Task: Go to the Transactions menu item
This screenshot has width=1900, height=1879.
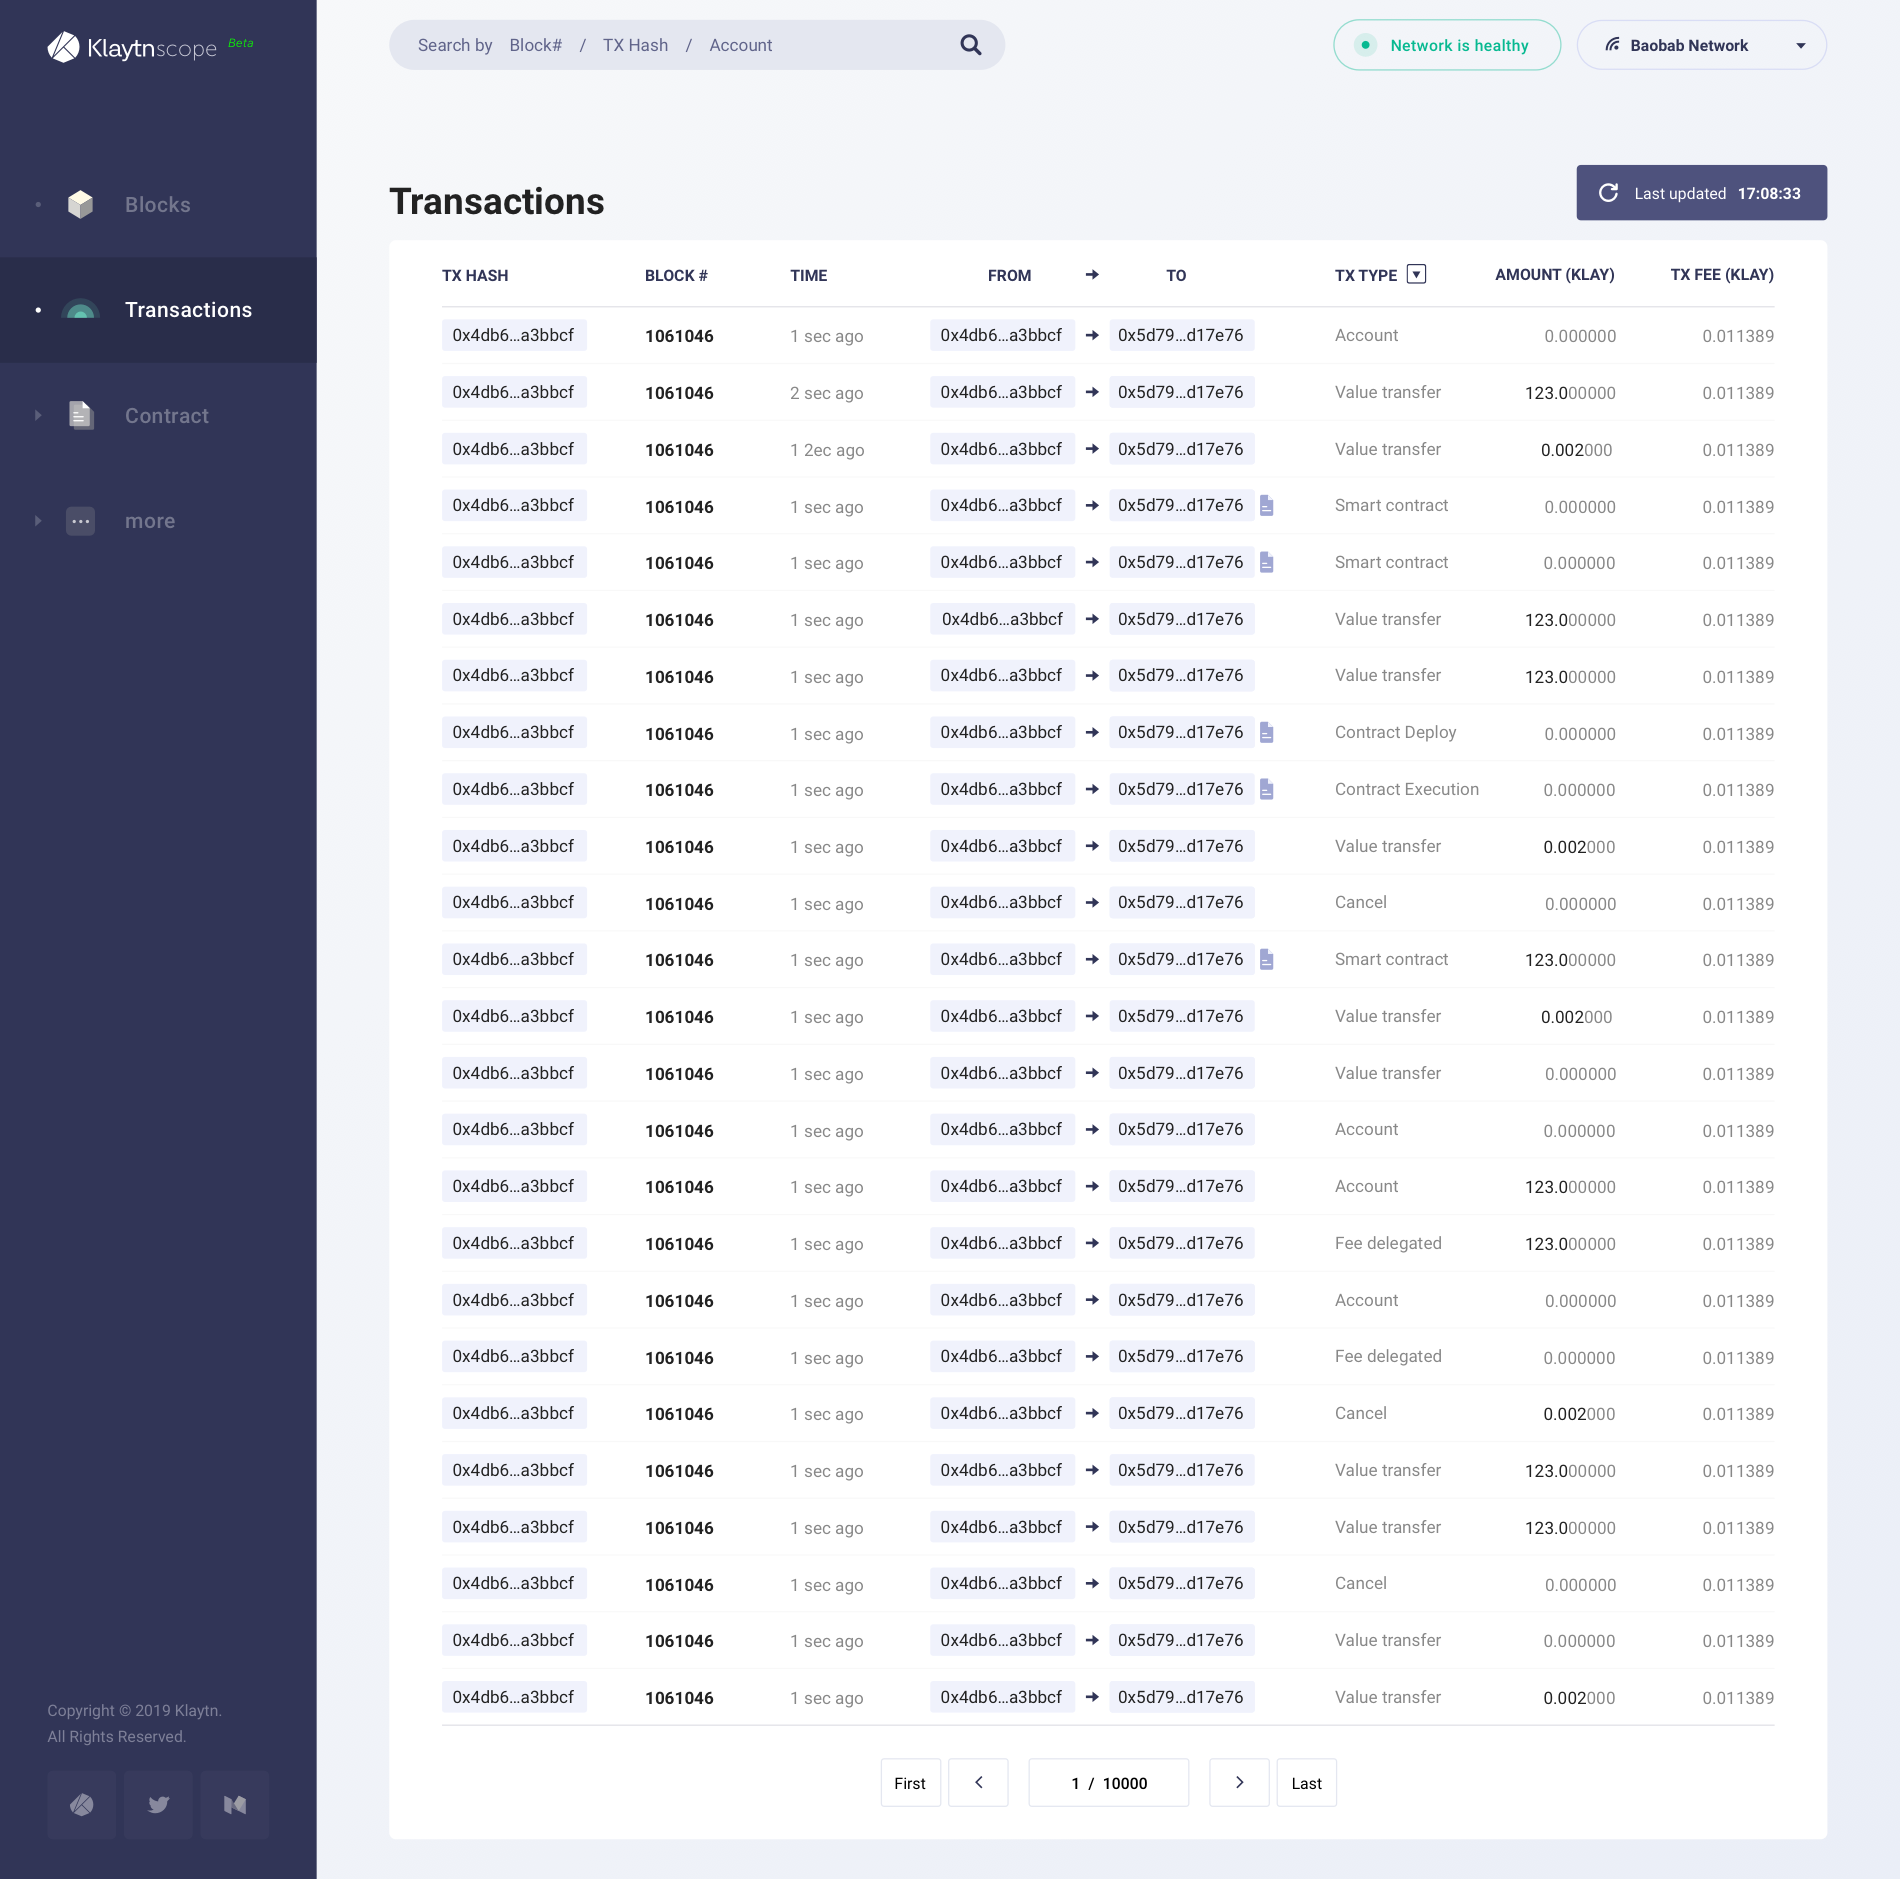Action: click(x=188, y=310)
